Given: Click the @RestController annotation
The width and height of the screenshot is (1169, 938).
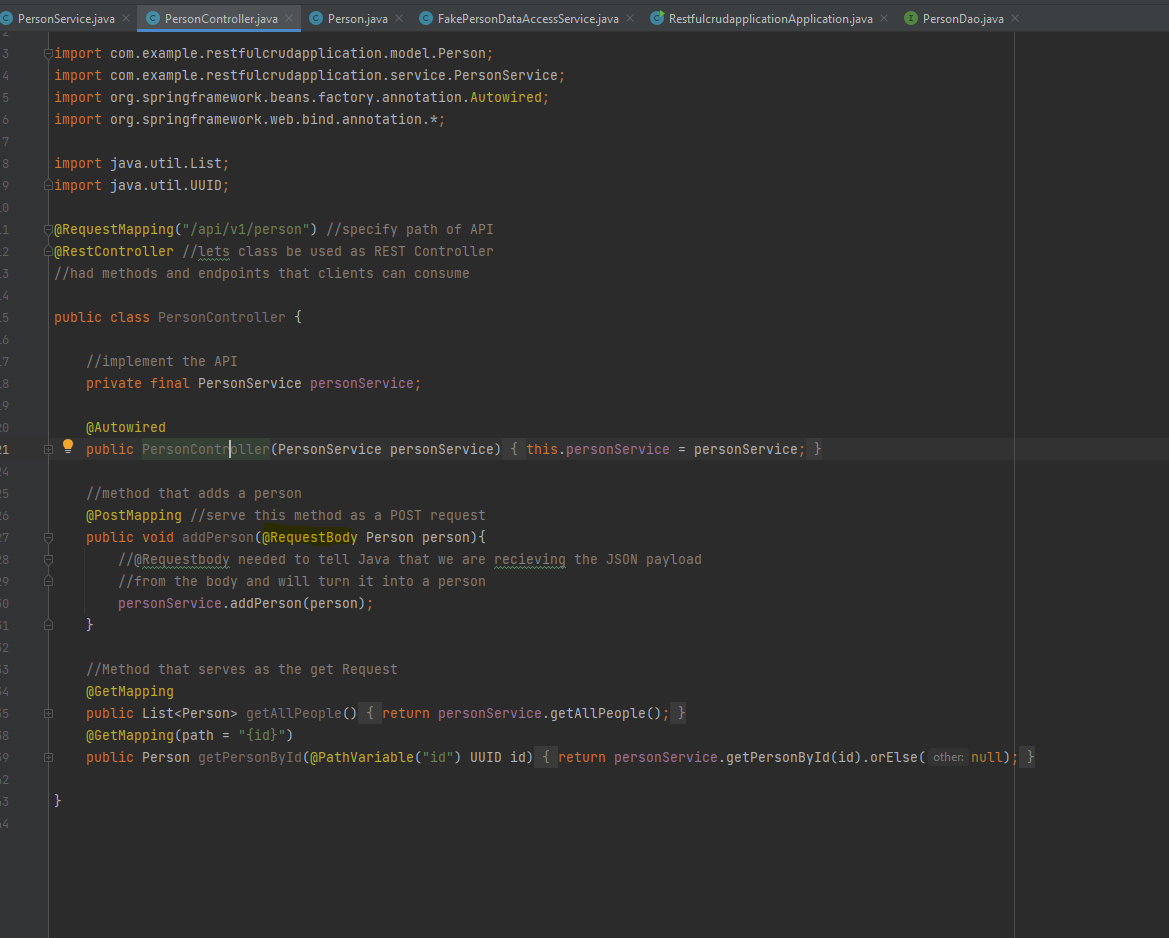Looking at the screenshot, I should [113, 251].
